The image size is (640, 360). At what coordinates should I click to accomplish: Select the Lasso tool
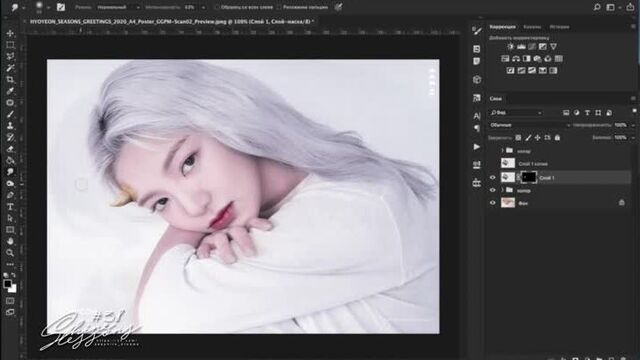tap(10, 56)
